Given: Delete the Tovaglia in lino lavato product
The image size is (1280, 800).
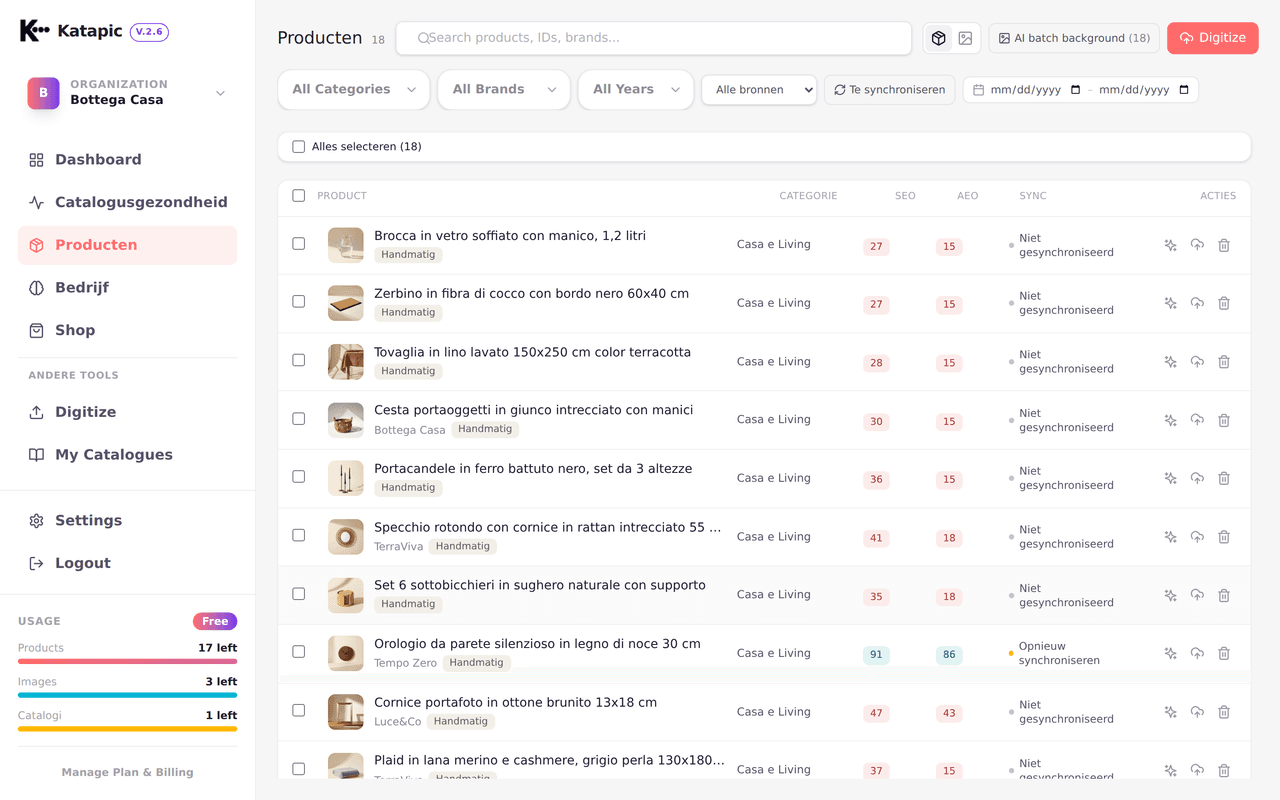Looking at the screenshot, I should coord(1224,362).
